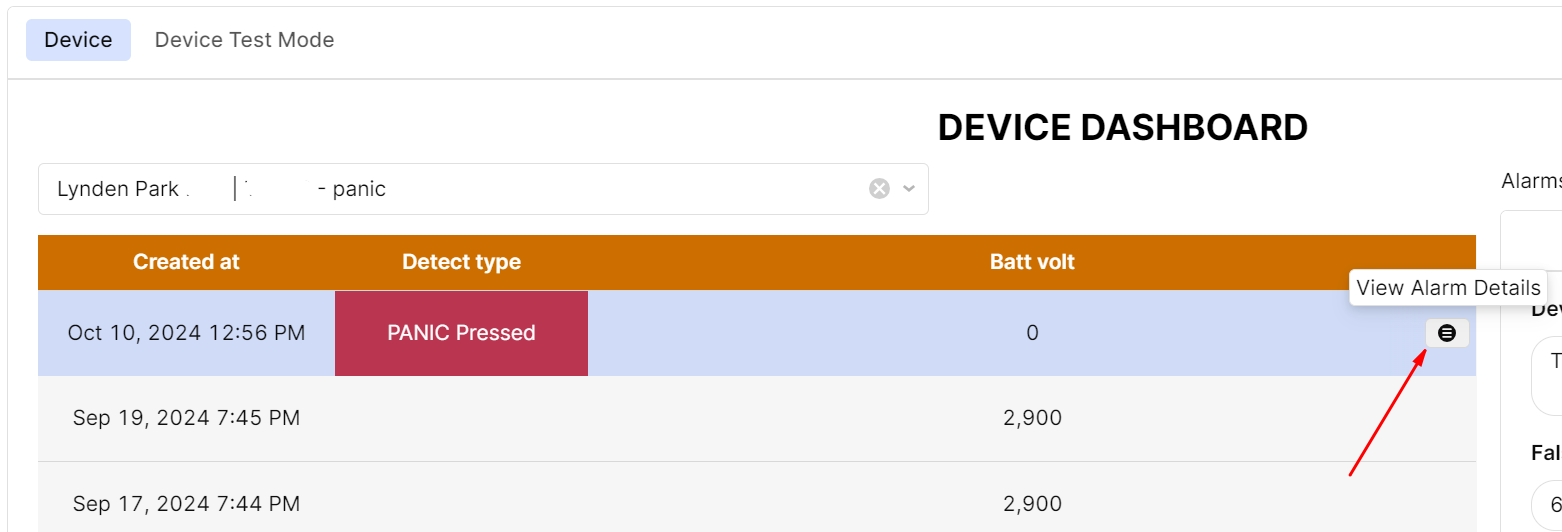Viewport: 1562px width, 532px height.
Task: Select the Sep 17, 2024 7:44 PM row
Action: click(x=186, y=503)
